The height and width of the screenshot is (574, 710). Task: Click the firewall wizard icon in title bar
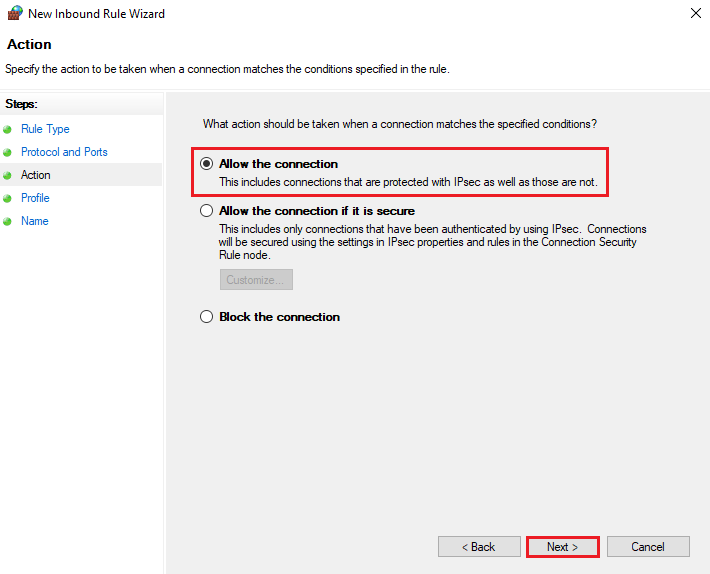tap(14, 14)
